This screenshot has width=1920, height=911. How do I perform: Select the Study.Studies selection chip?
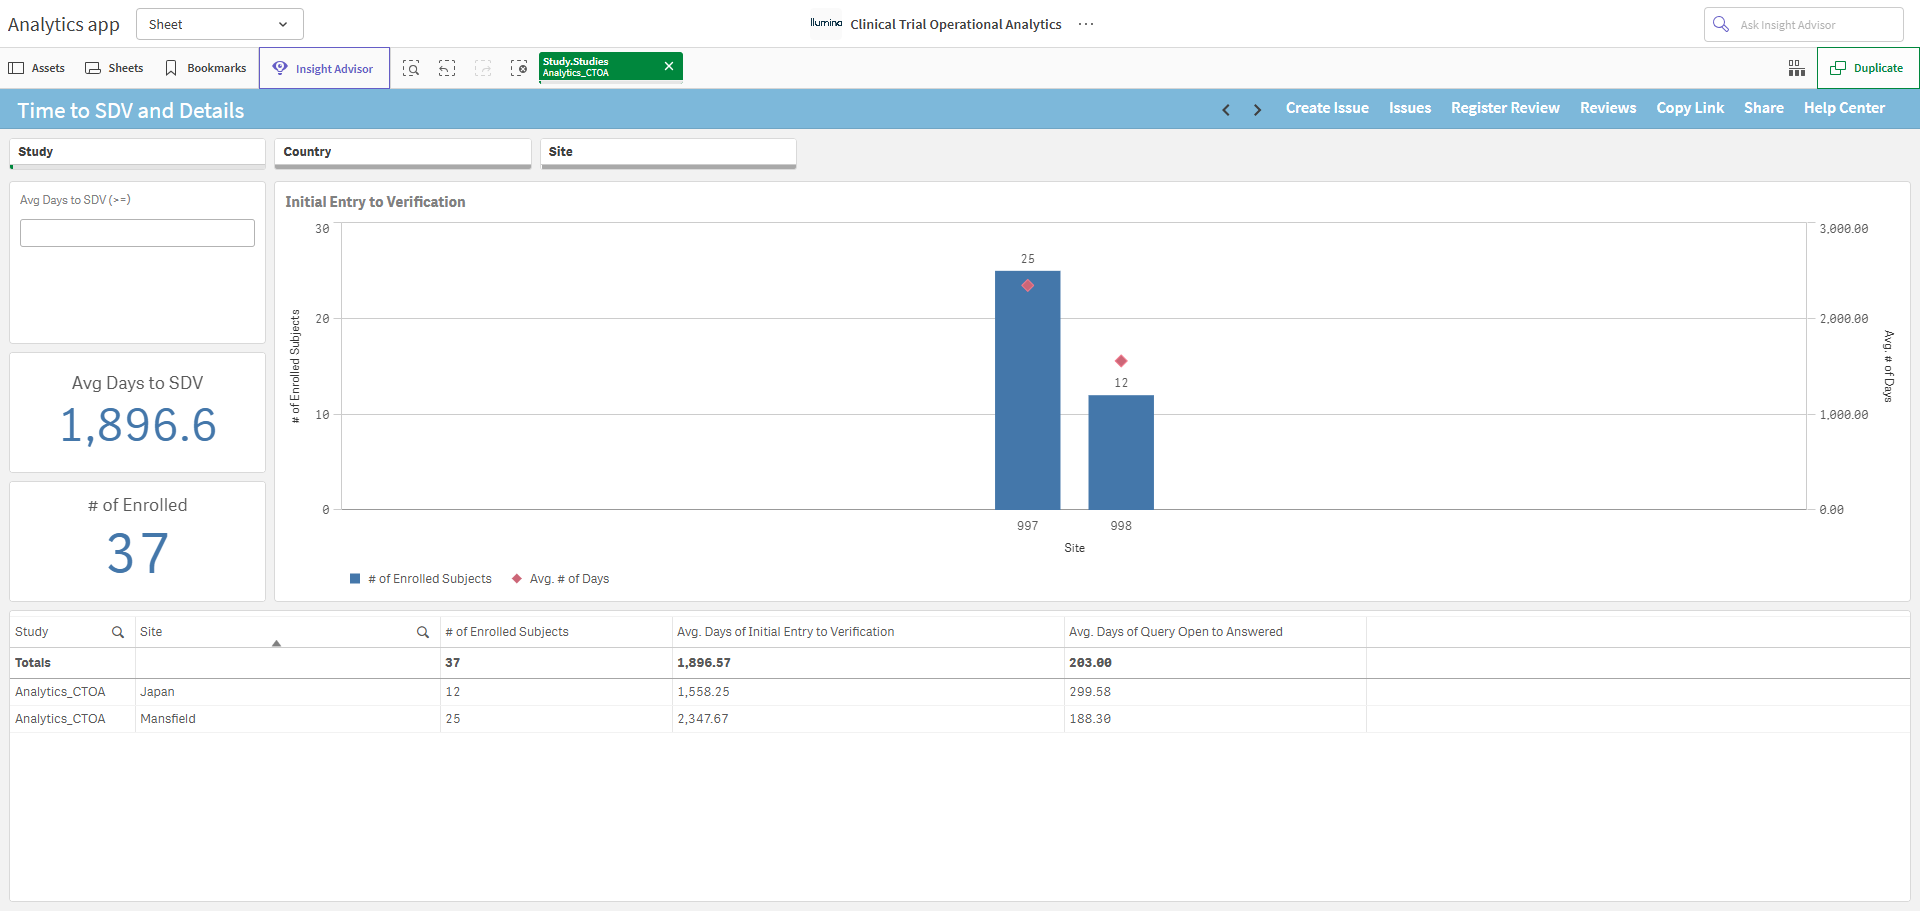pos(598,67)
